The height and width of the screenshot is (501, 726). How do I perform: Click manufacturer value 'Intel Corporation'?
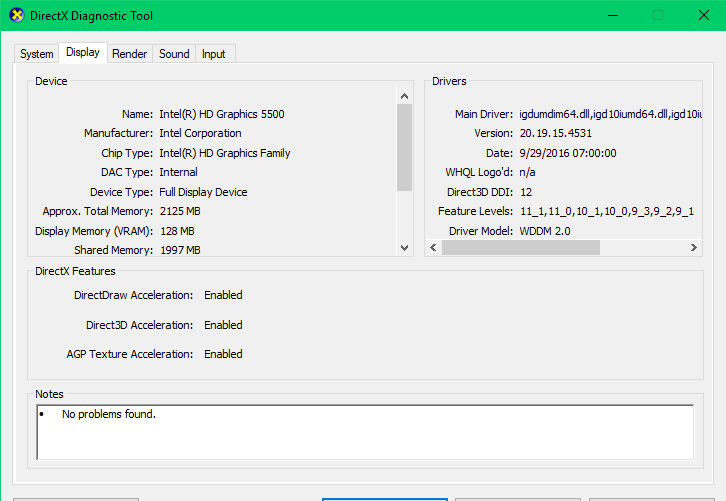click(x=200, y=133)
